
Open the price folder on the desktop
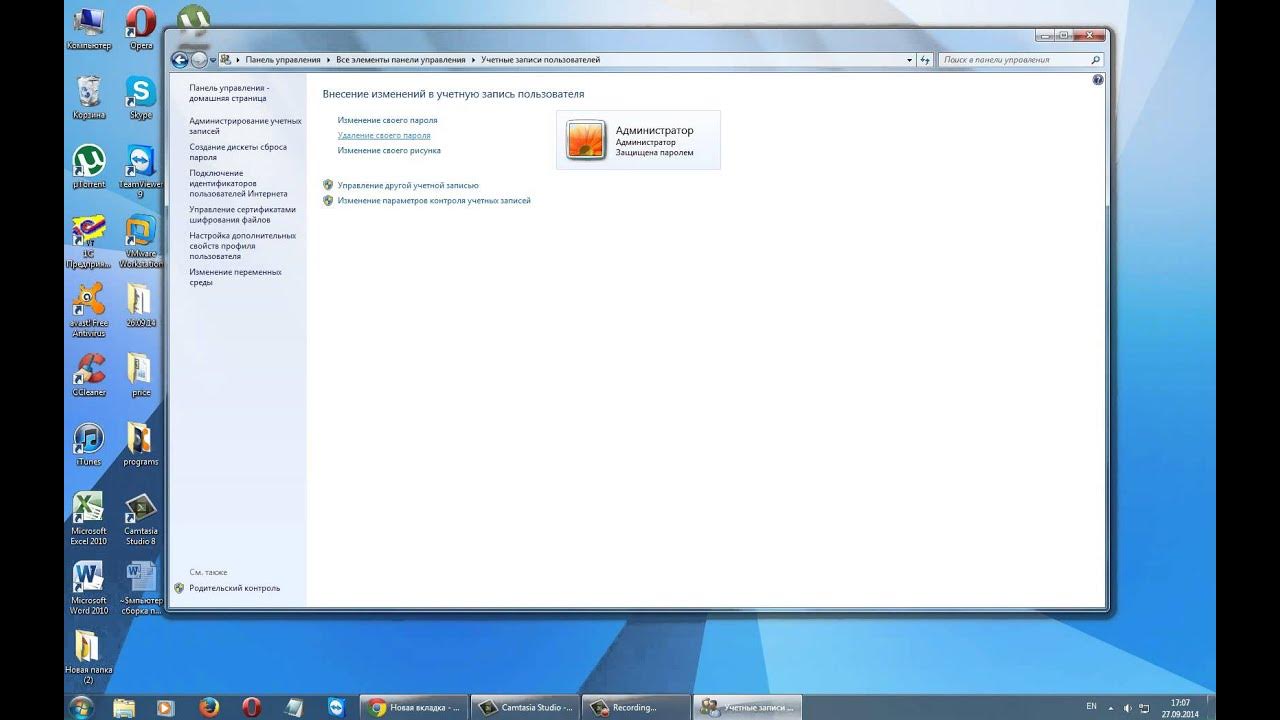coord(141,376)
